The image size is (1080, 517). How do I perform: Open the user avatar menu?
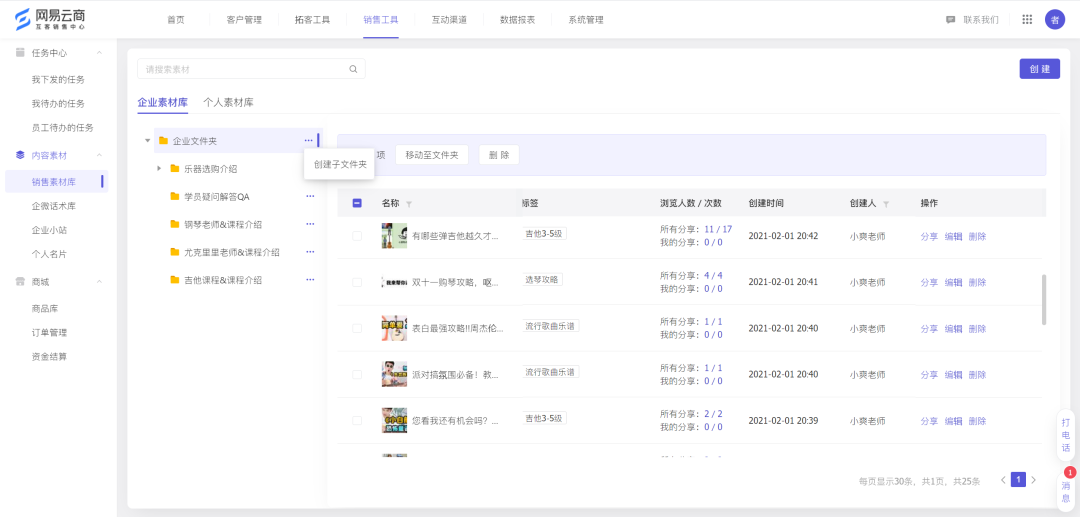click(x=1055, y=20)
